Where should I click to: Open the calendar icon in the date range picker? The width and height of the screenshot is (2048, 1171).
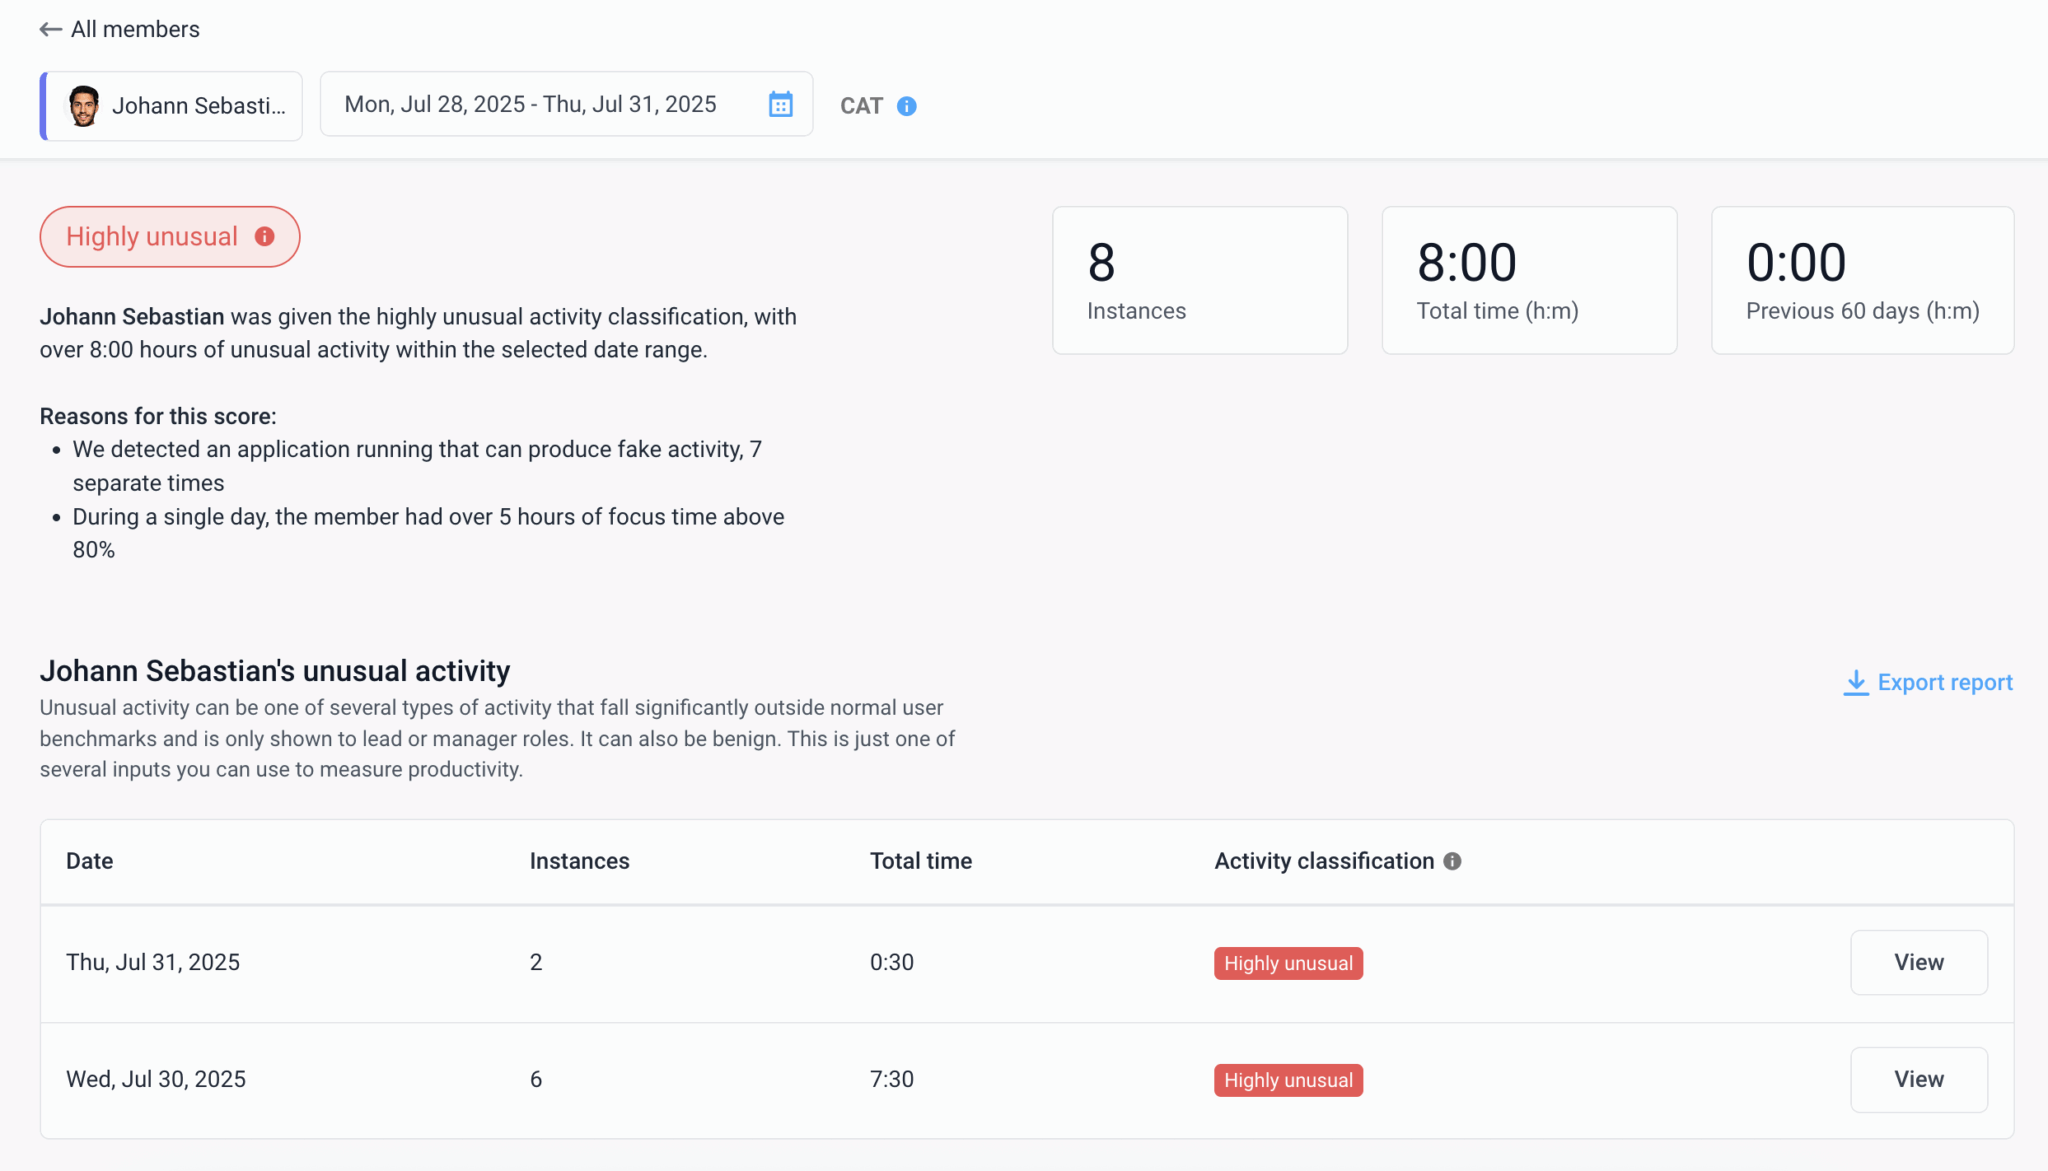click(x=781, y=104)
